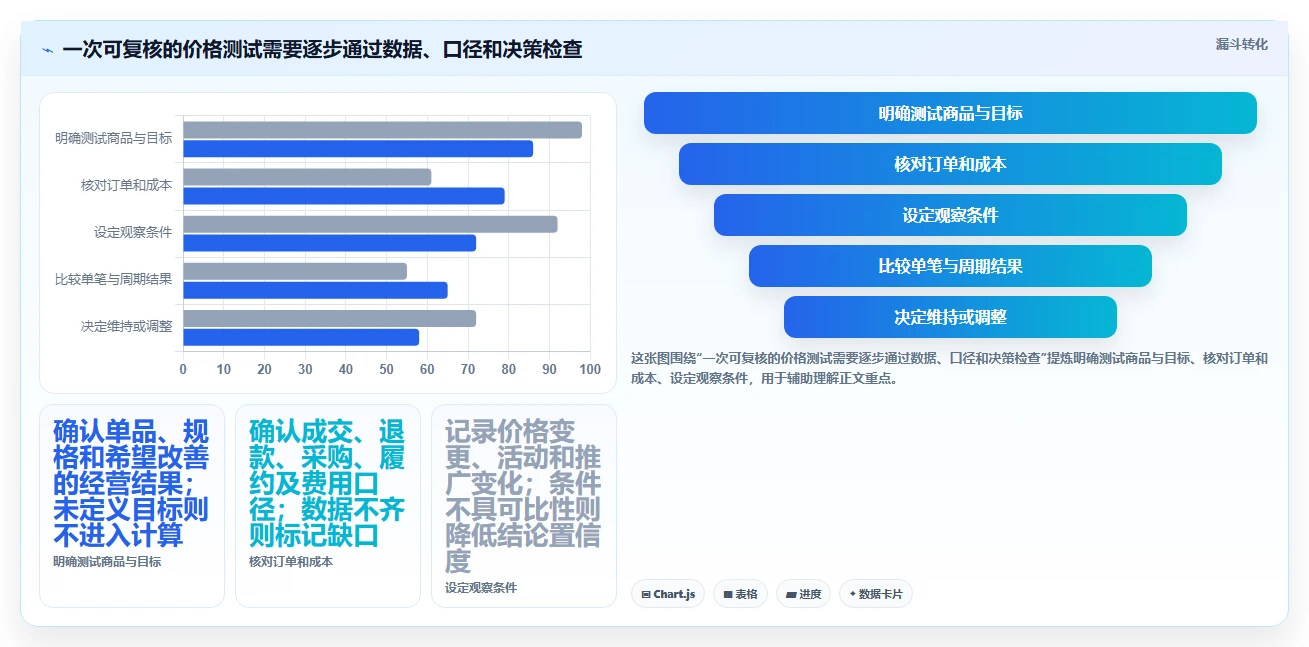
Task: Click chart axis label 比较单笔与周期结果
Action: (113, 279)
